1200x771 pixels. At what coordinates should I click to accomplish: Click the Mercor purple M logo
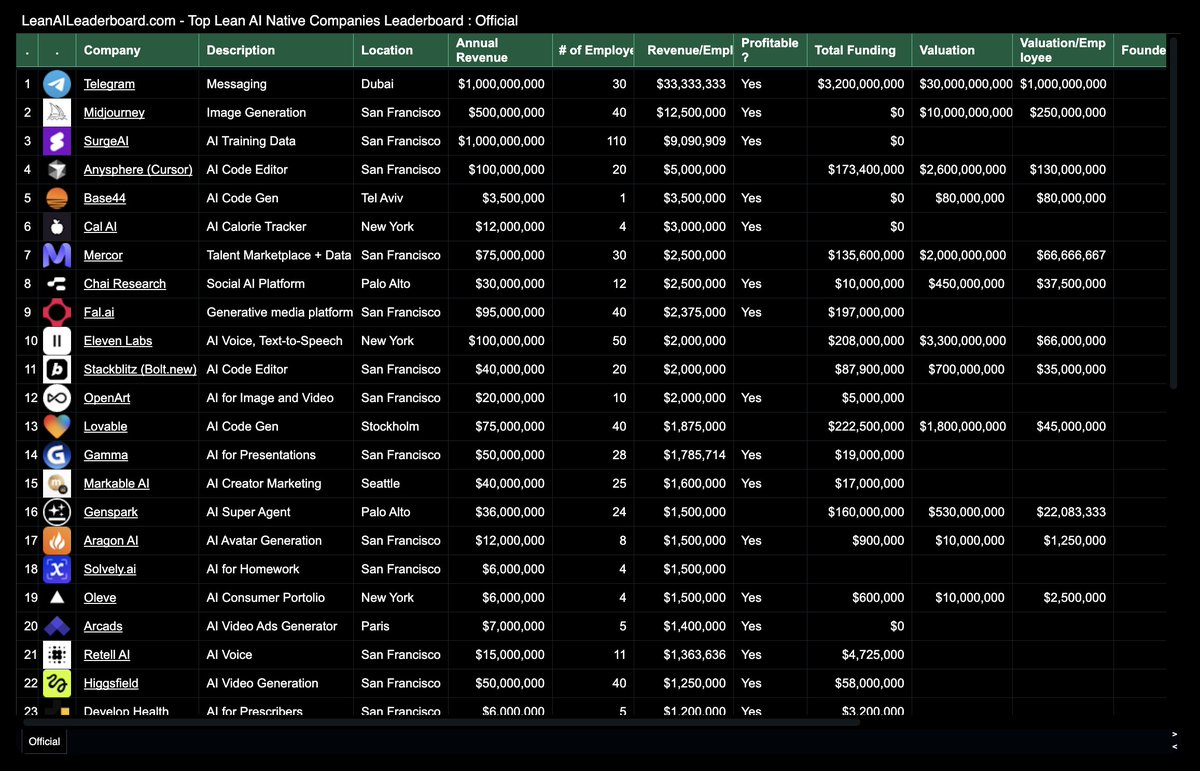(x=57, y=255)
